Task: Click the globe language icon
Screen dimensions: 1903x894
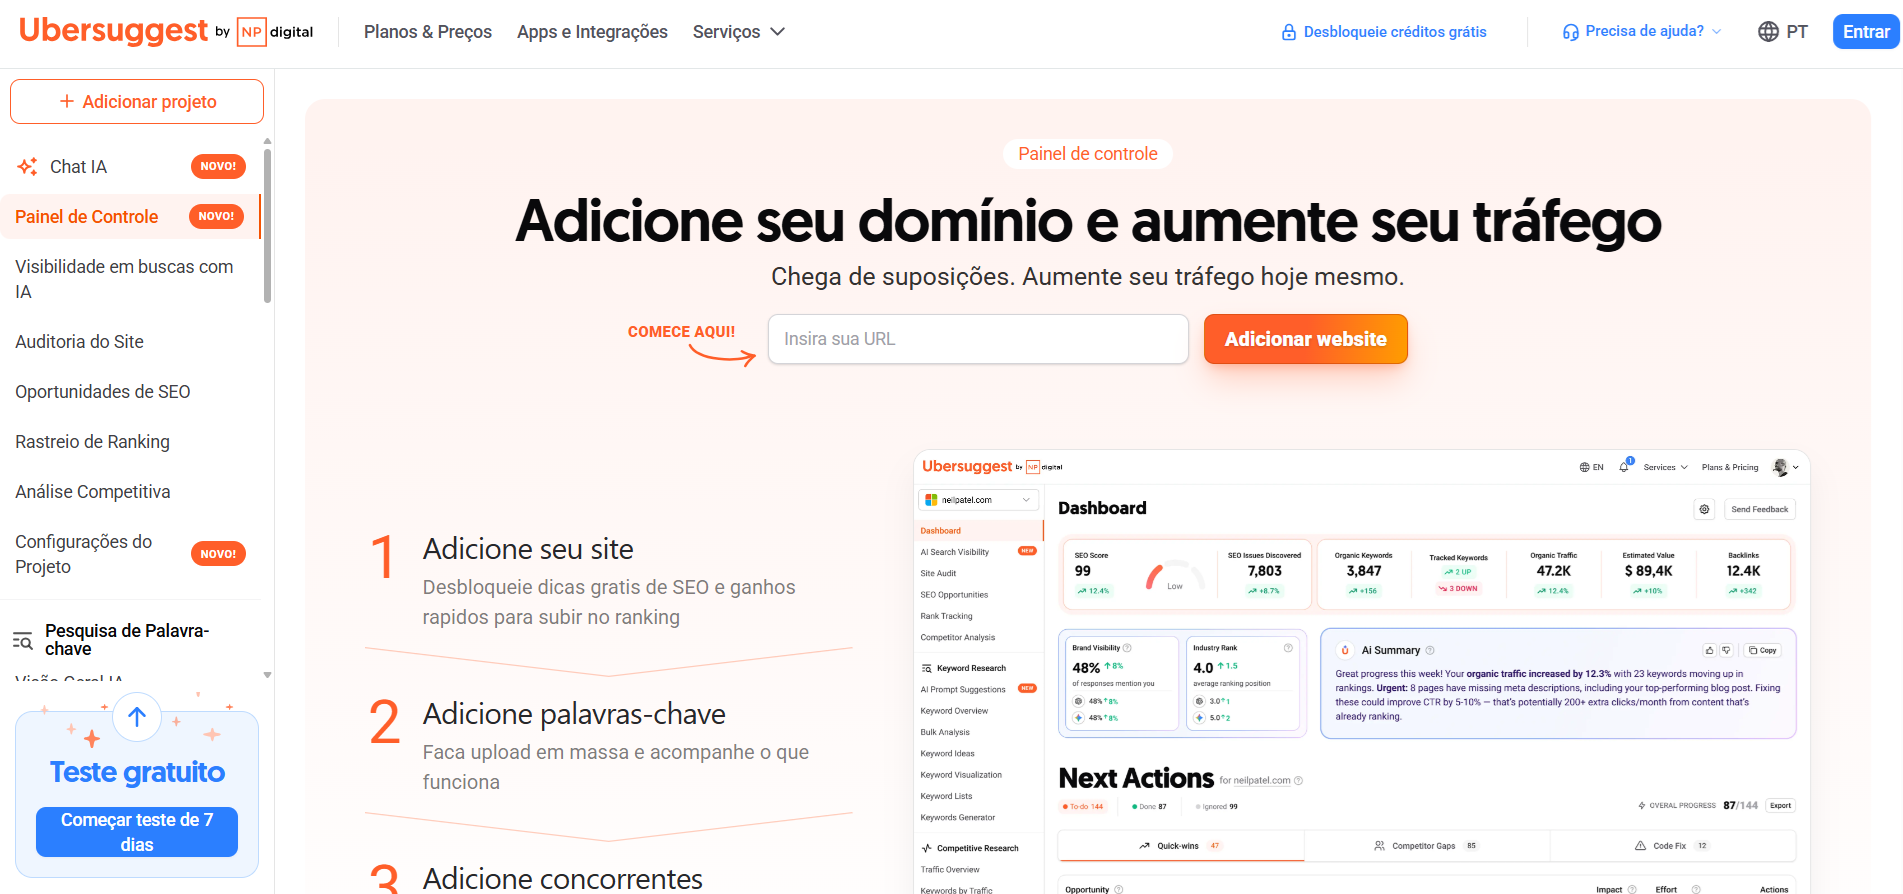Action: pyautogui.click(x=1768, y=32)
